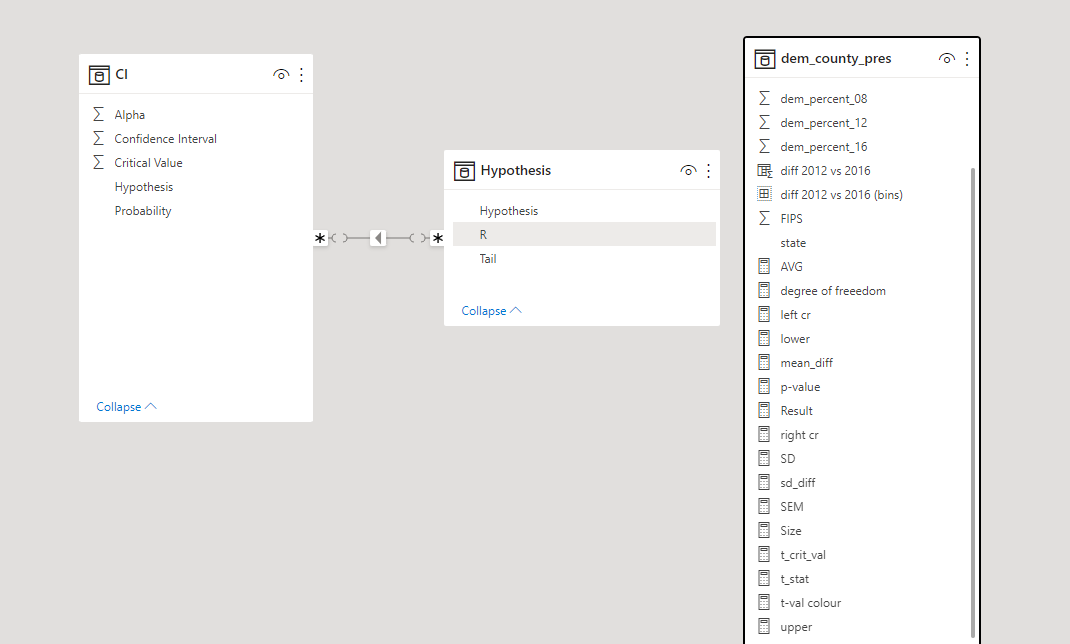Open the more options menu for dem_county_pres
The image size is (1070, 644).
(967, 58)
